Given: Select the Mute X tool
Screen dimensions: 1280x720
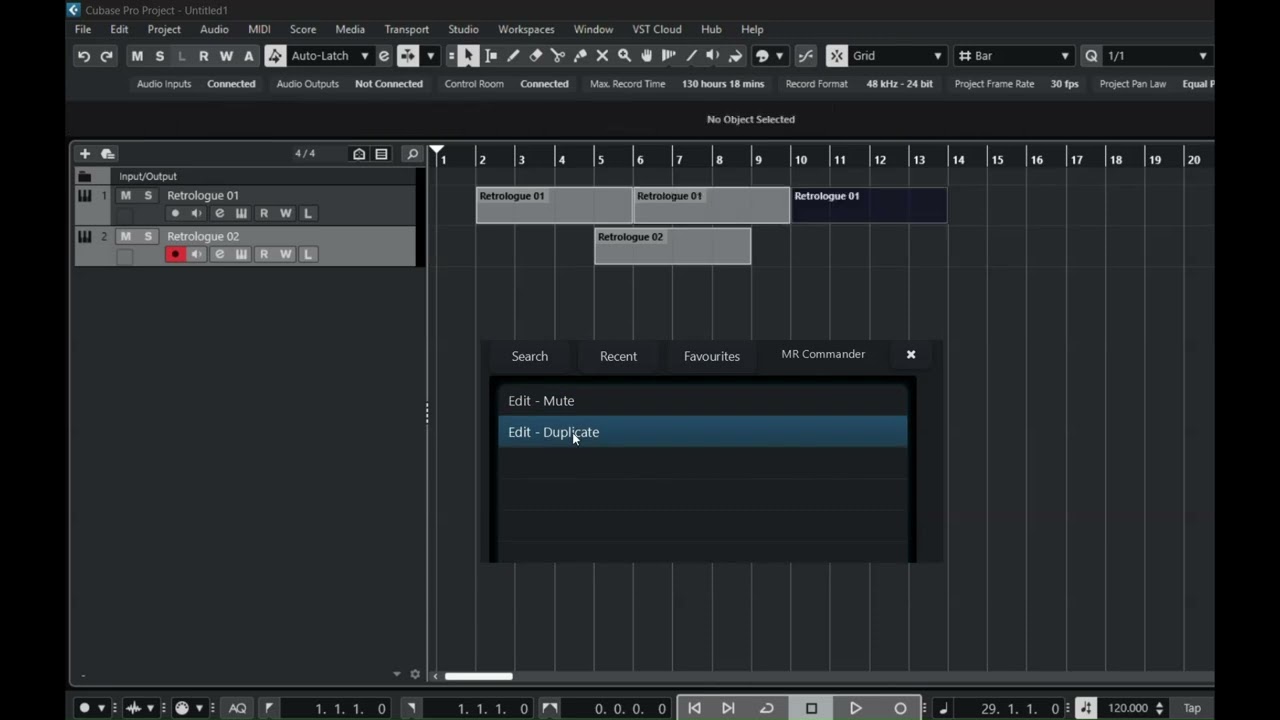Looking at the screenshot, I should pos(602,56).
